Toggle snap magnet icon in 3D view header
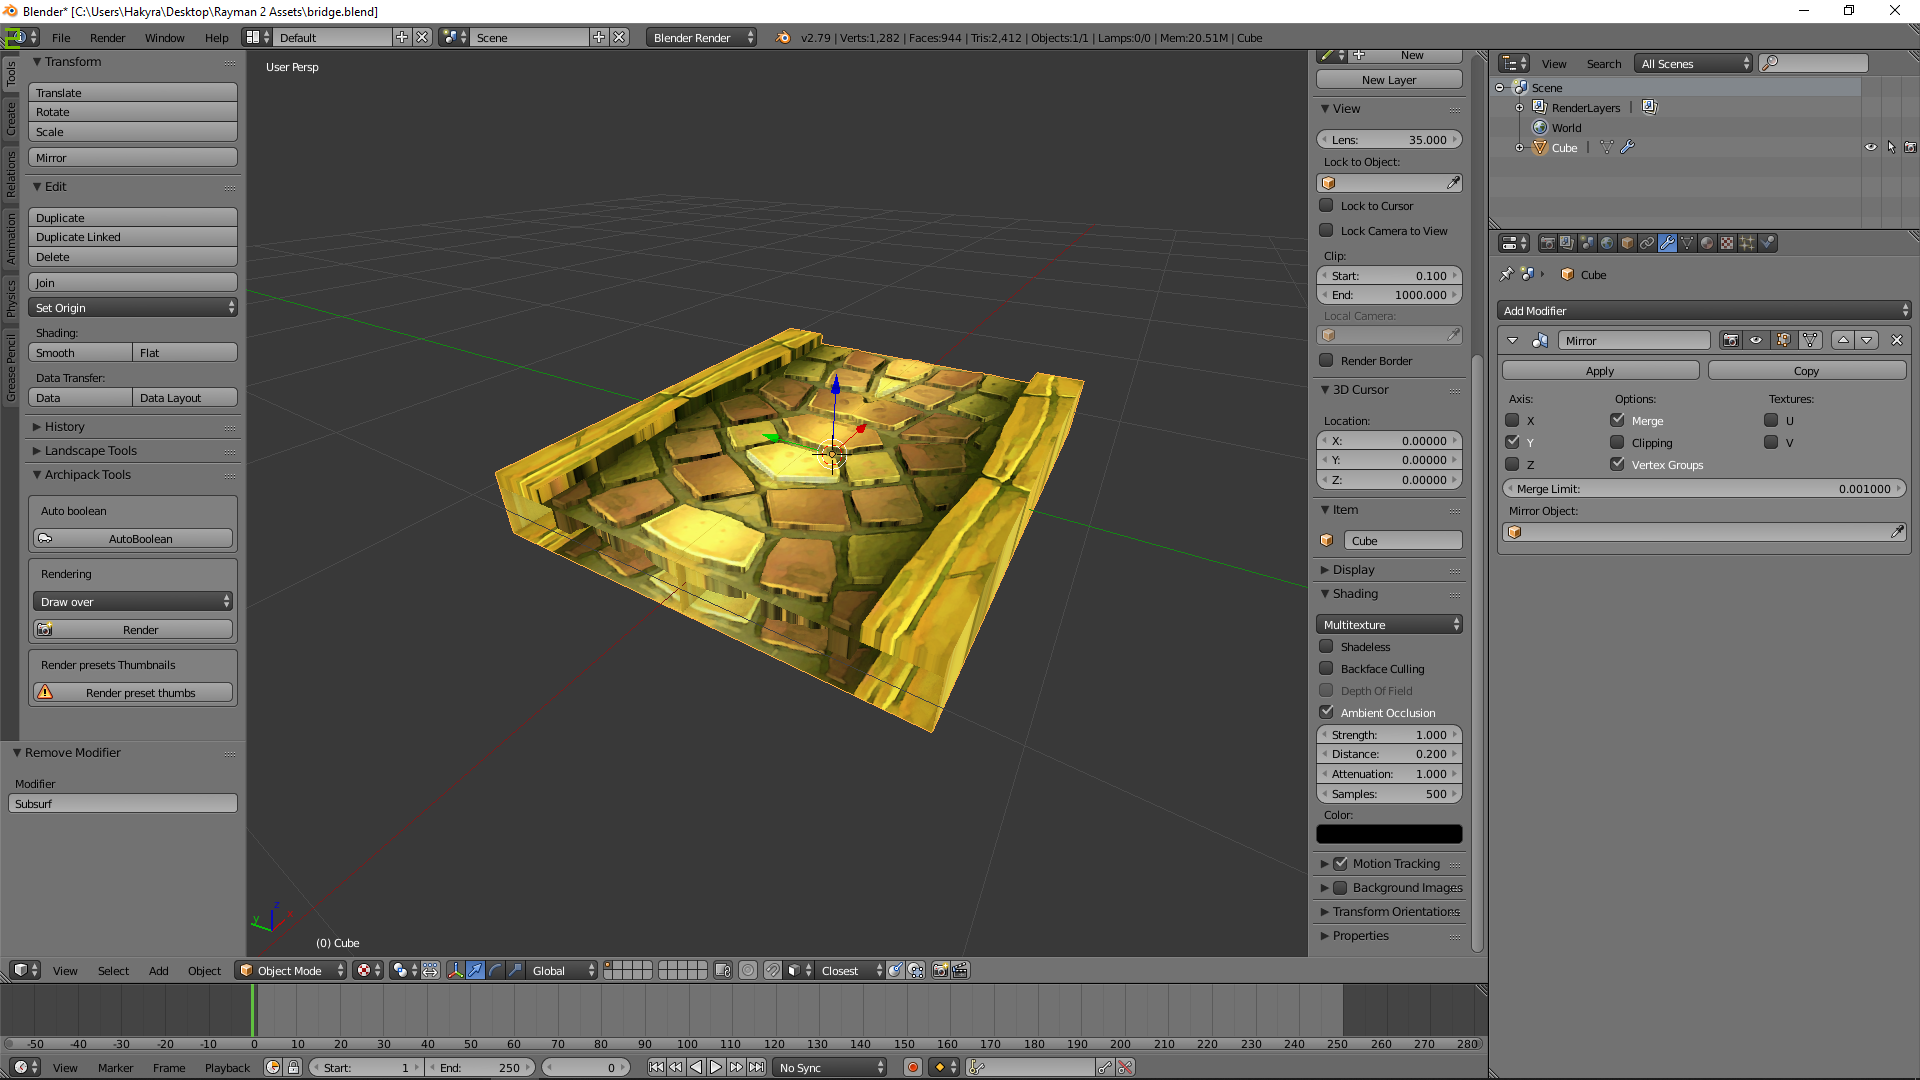The image size is (1920, 1080). (773, 970)
